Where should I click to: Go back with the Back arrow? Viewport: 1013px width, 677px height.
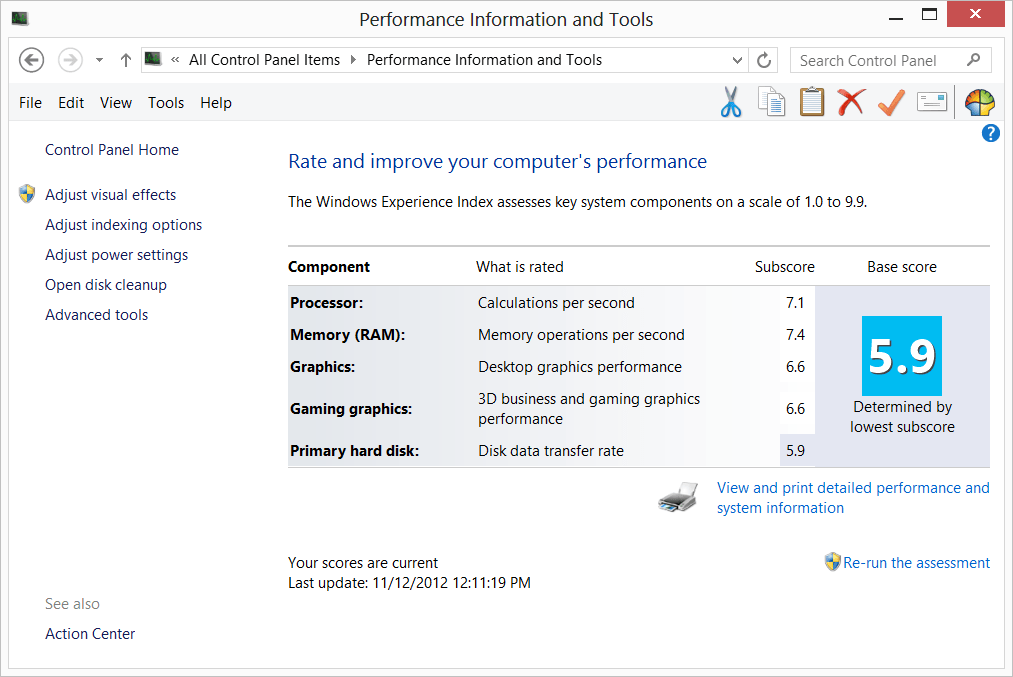[31, 60]
